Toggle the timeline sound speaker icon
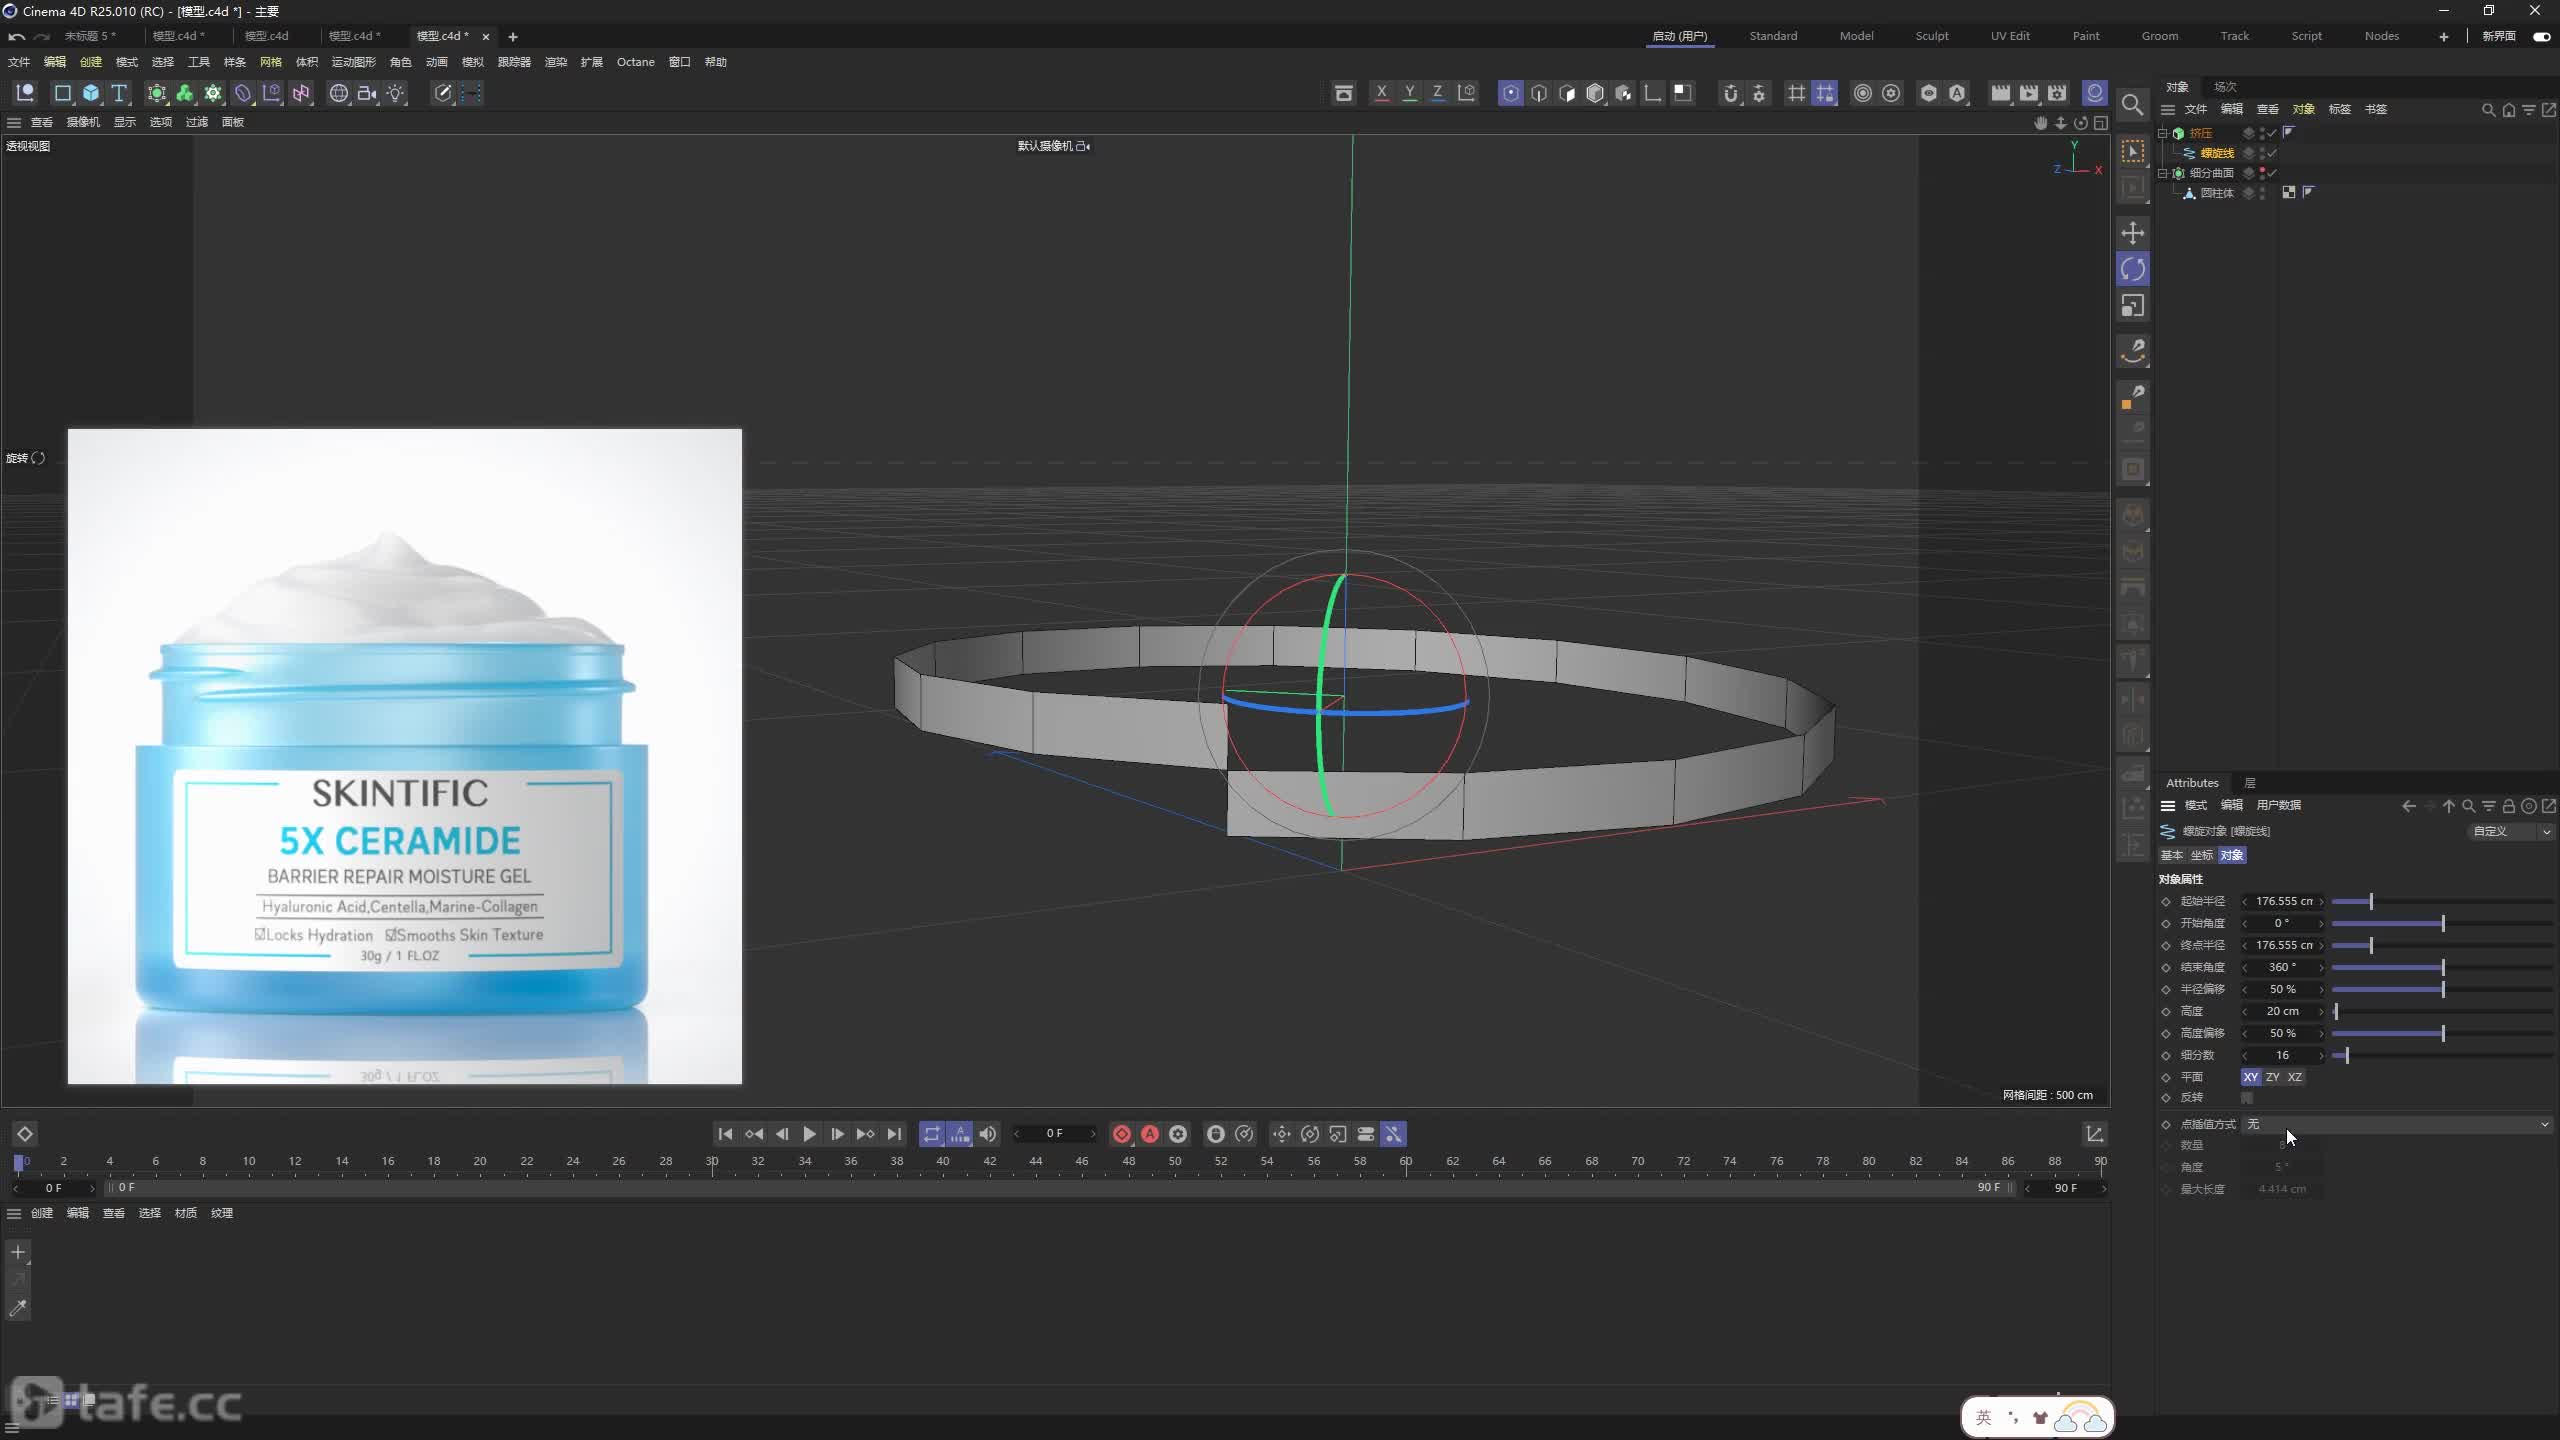Image resolution: width=2560 pixels, height=1440 pixels. click(x=988, y=1134)
